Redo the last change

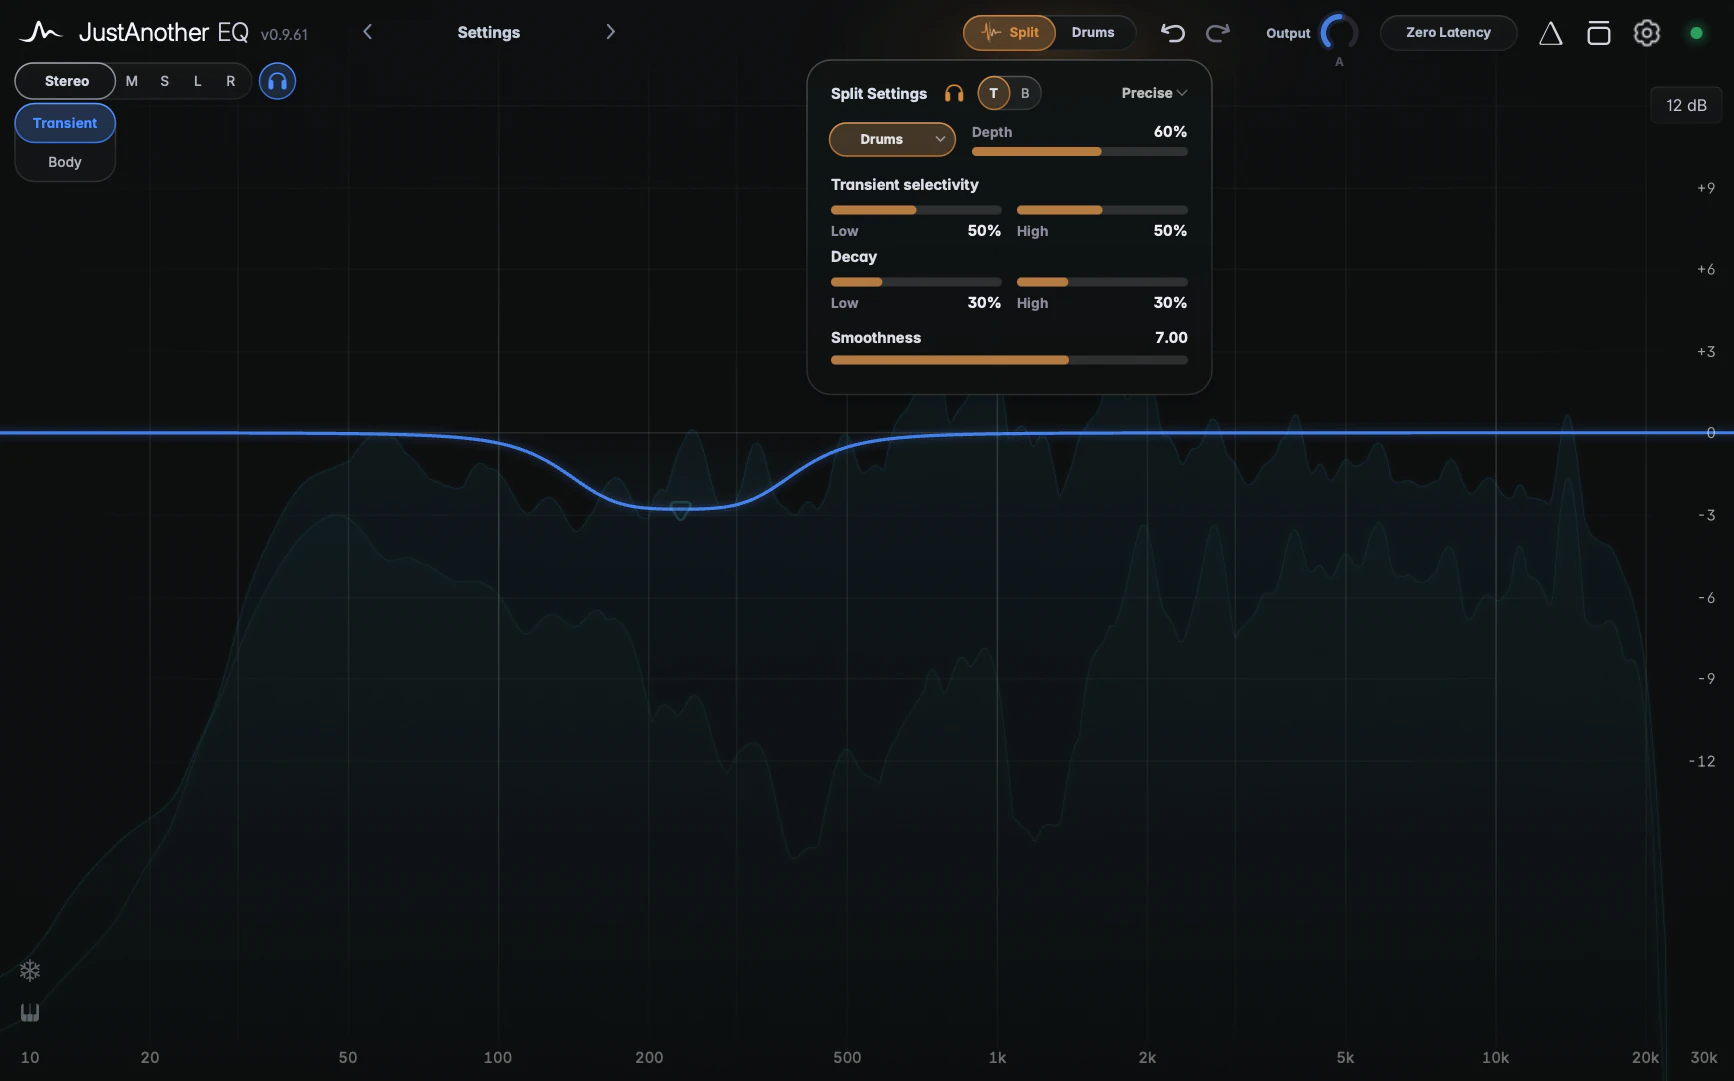[x=1217, y=33]
